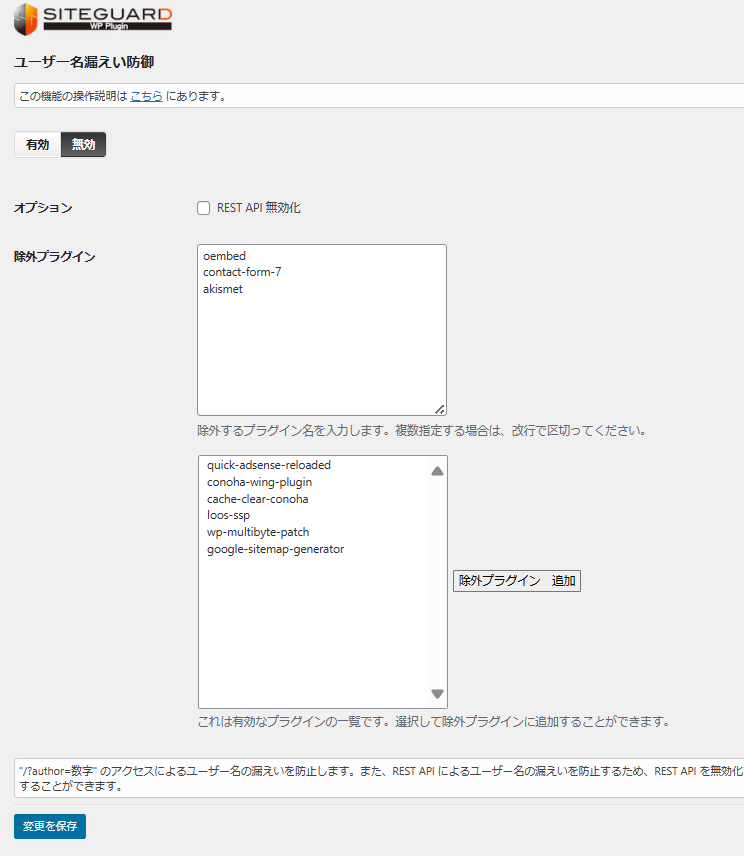Click the plugin list scroll-down arrow
The image size is (744, 856).
tap(437, 694)
